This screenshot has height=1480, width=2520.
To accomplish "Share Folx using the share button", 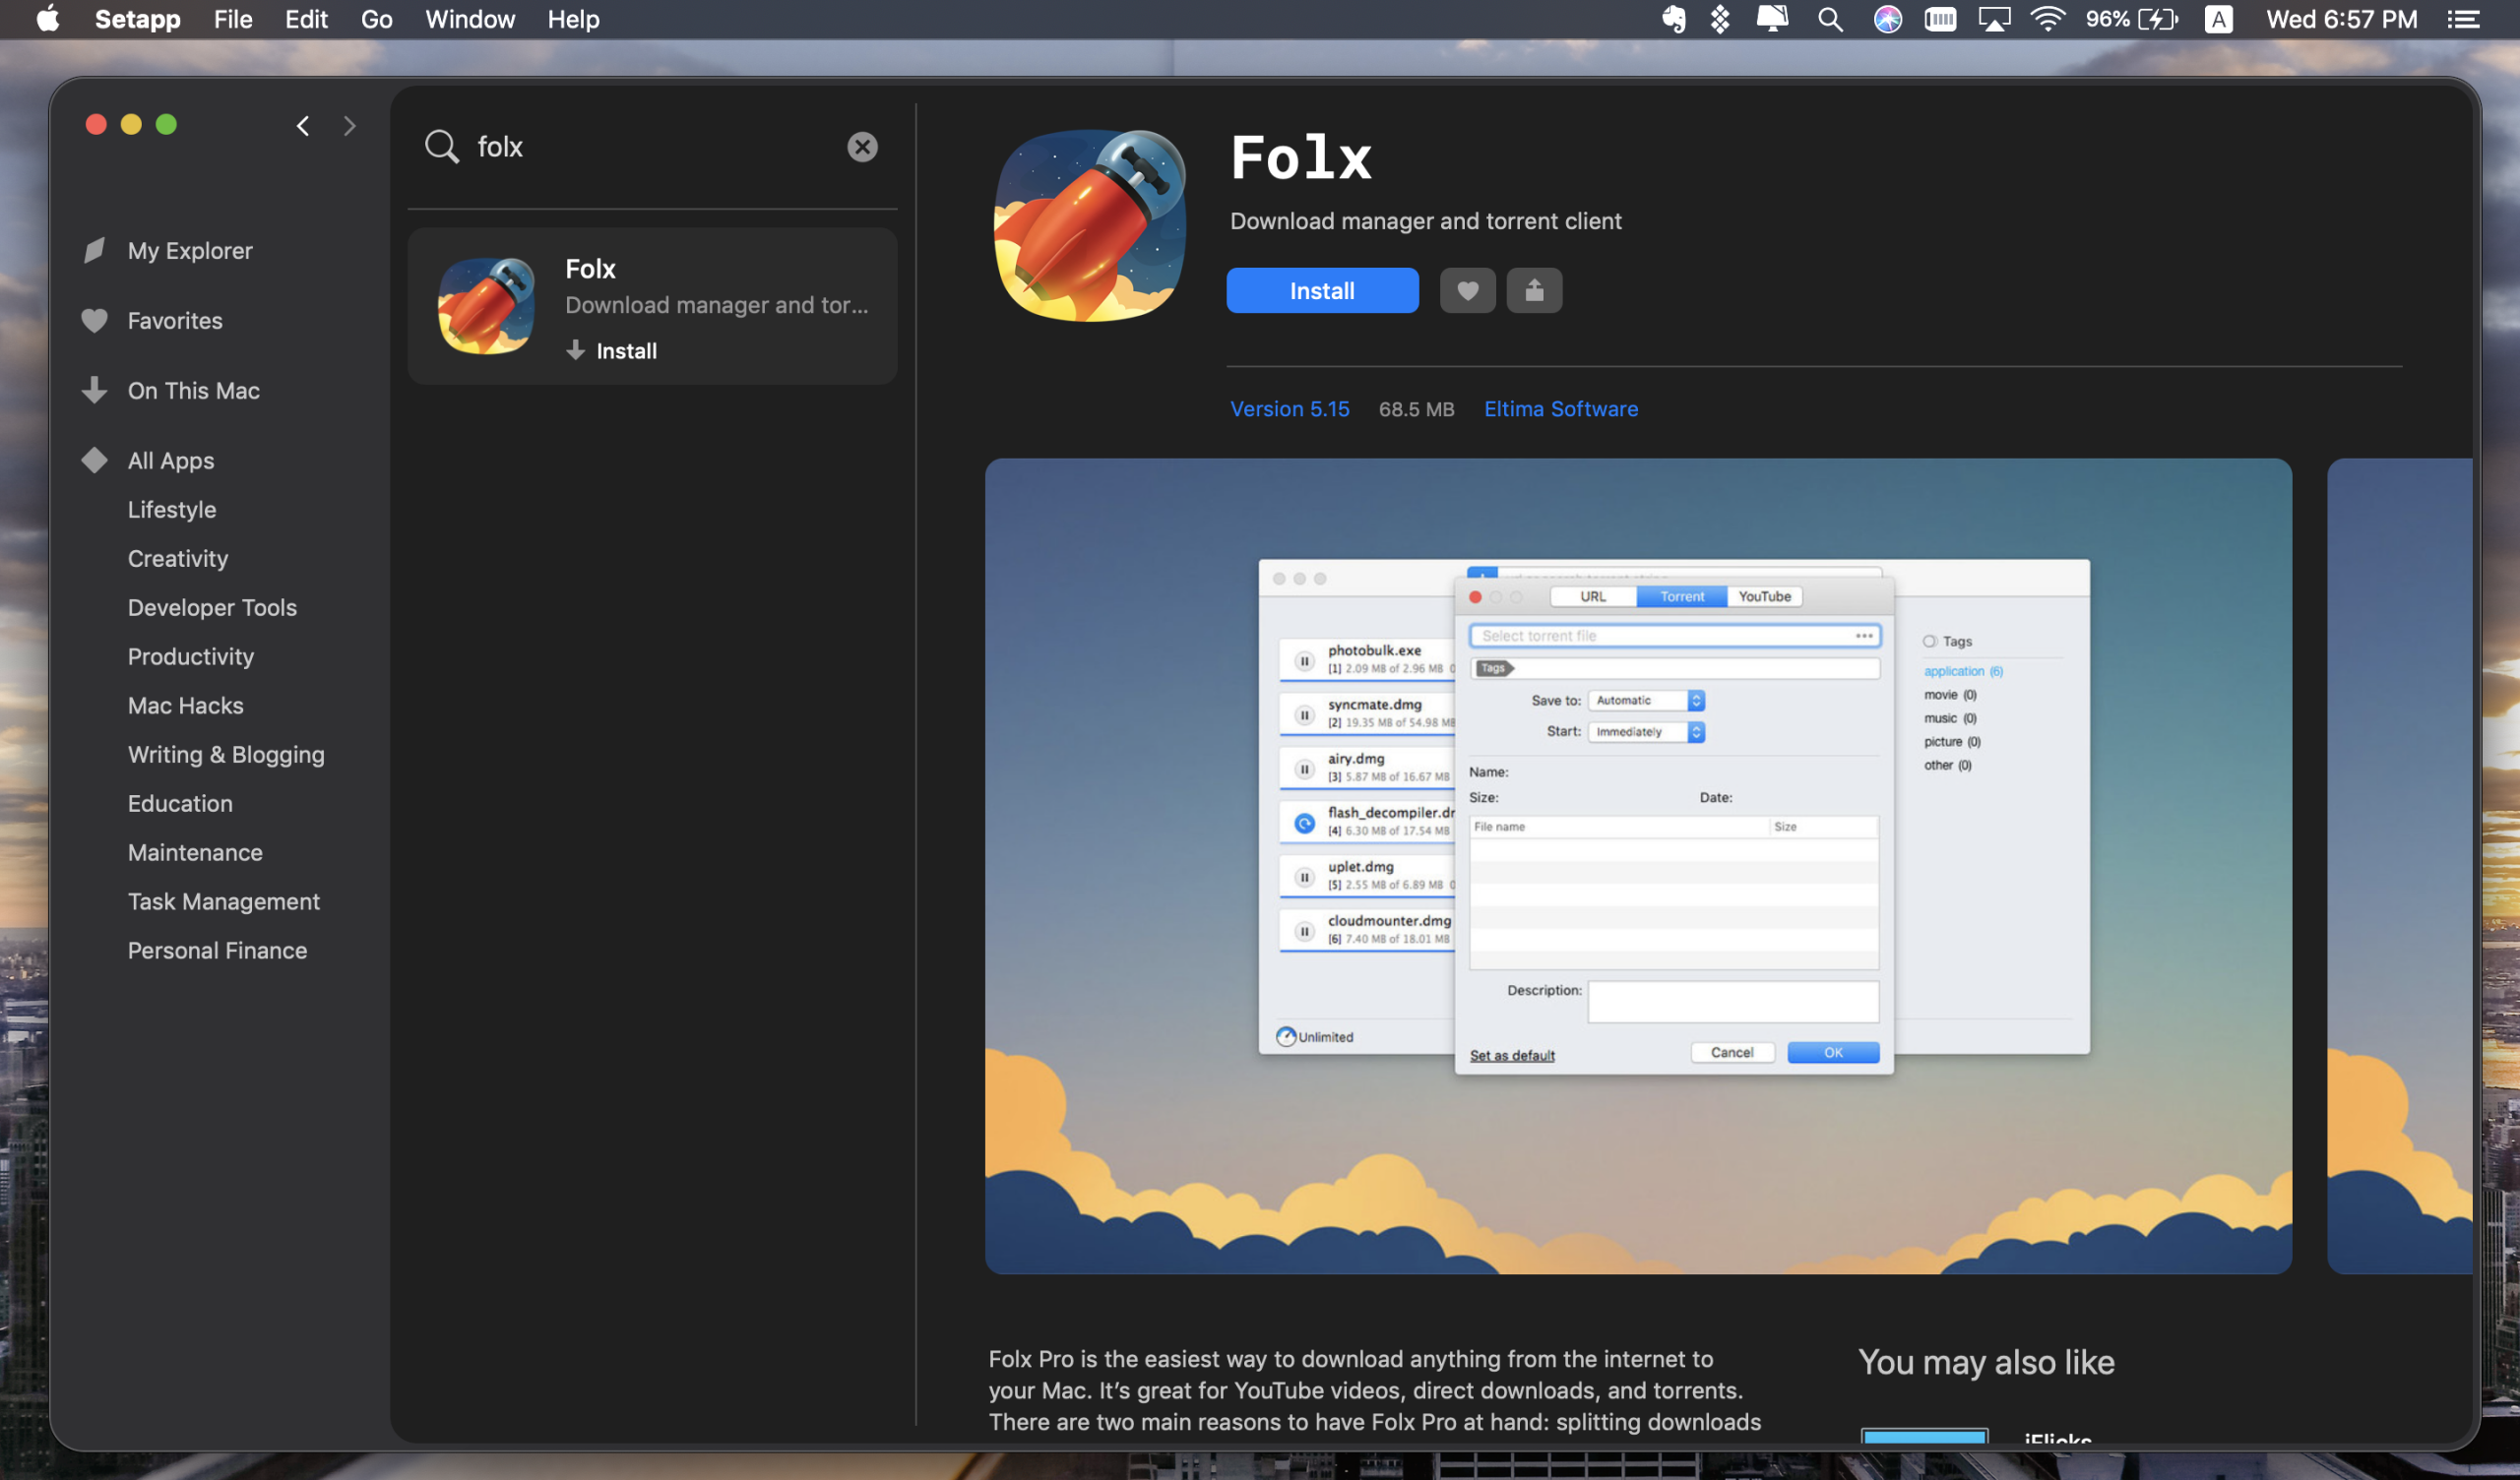I will pyautogui.click(x=1534, y=290).
